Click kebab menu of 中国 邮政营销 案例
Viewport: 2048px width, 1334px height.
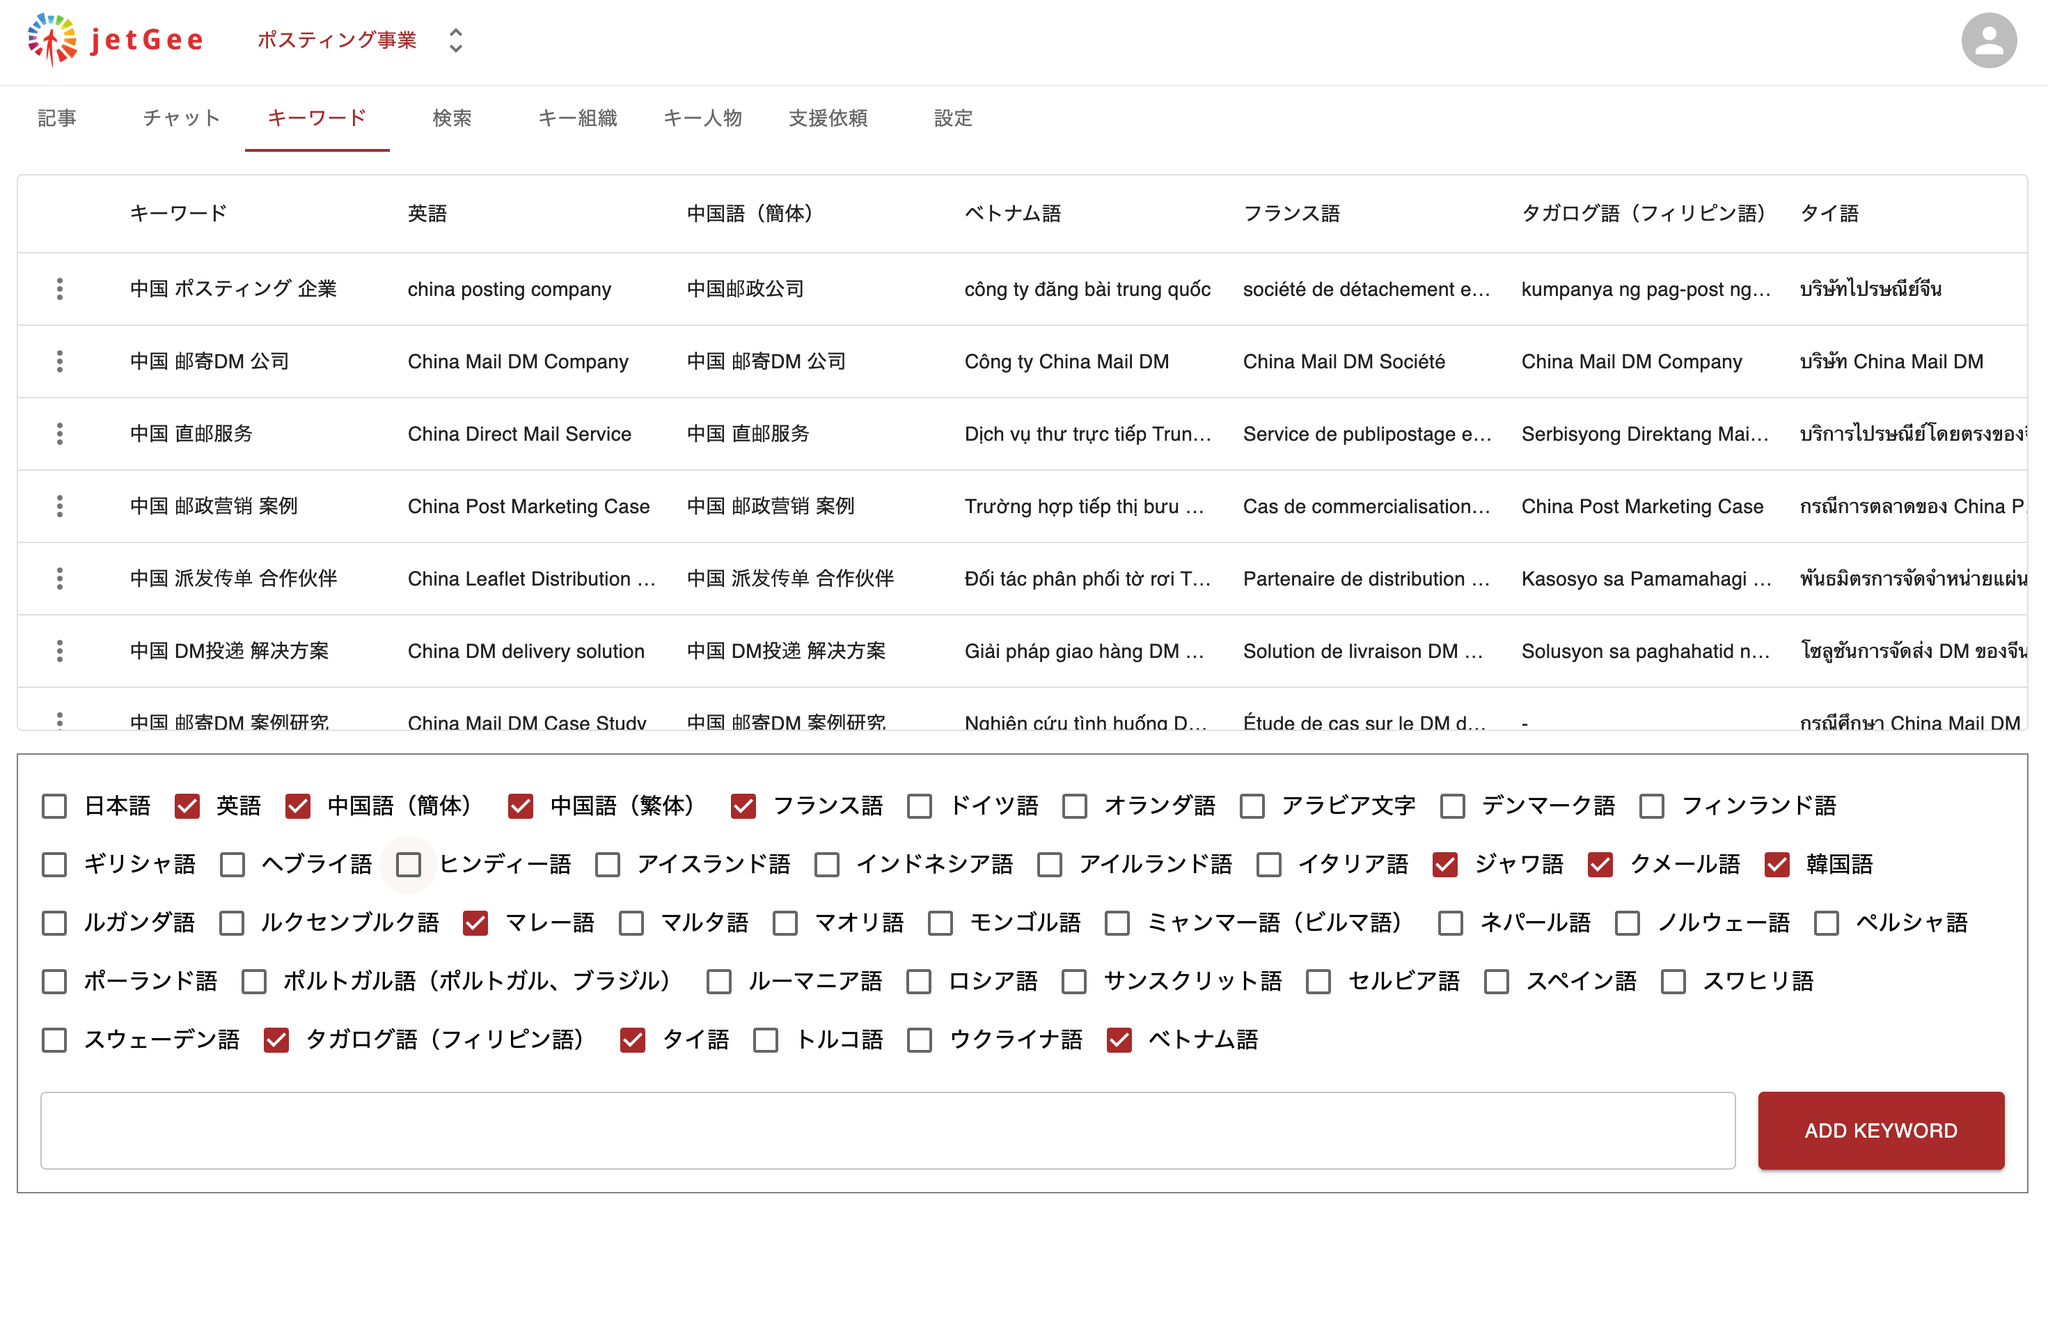pos(60,506)
